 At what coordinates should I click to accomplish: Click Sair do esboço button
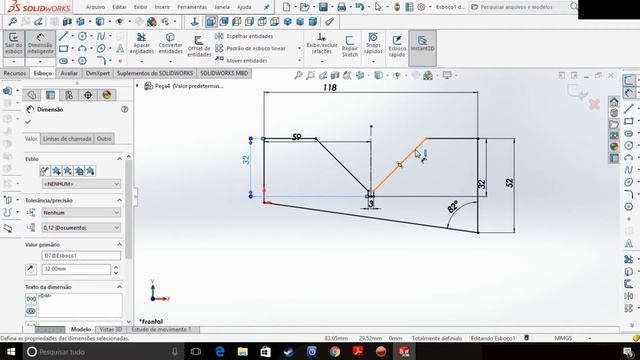[13, 44]
